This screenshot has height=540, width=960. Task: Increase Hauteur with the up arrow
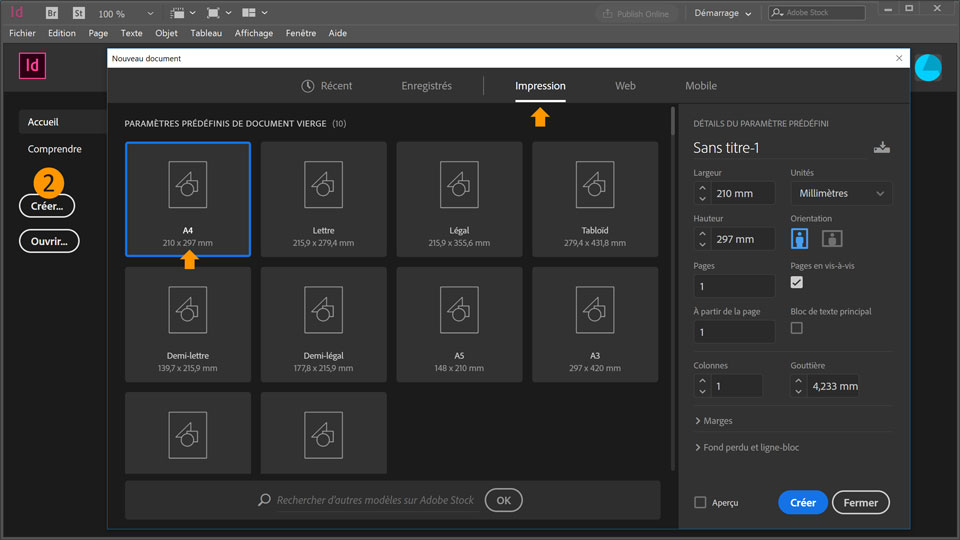[x=702, y=234]
